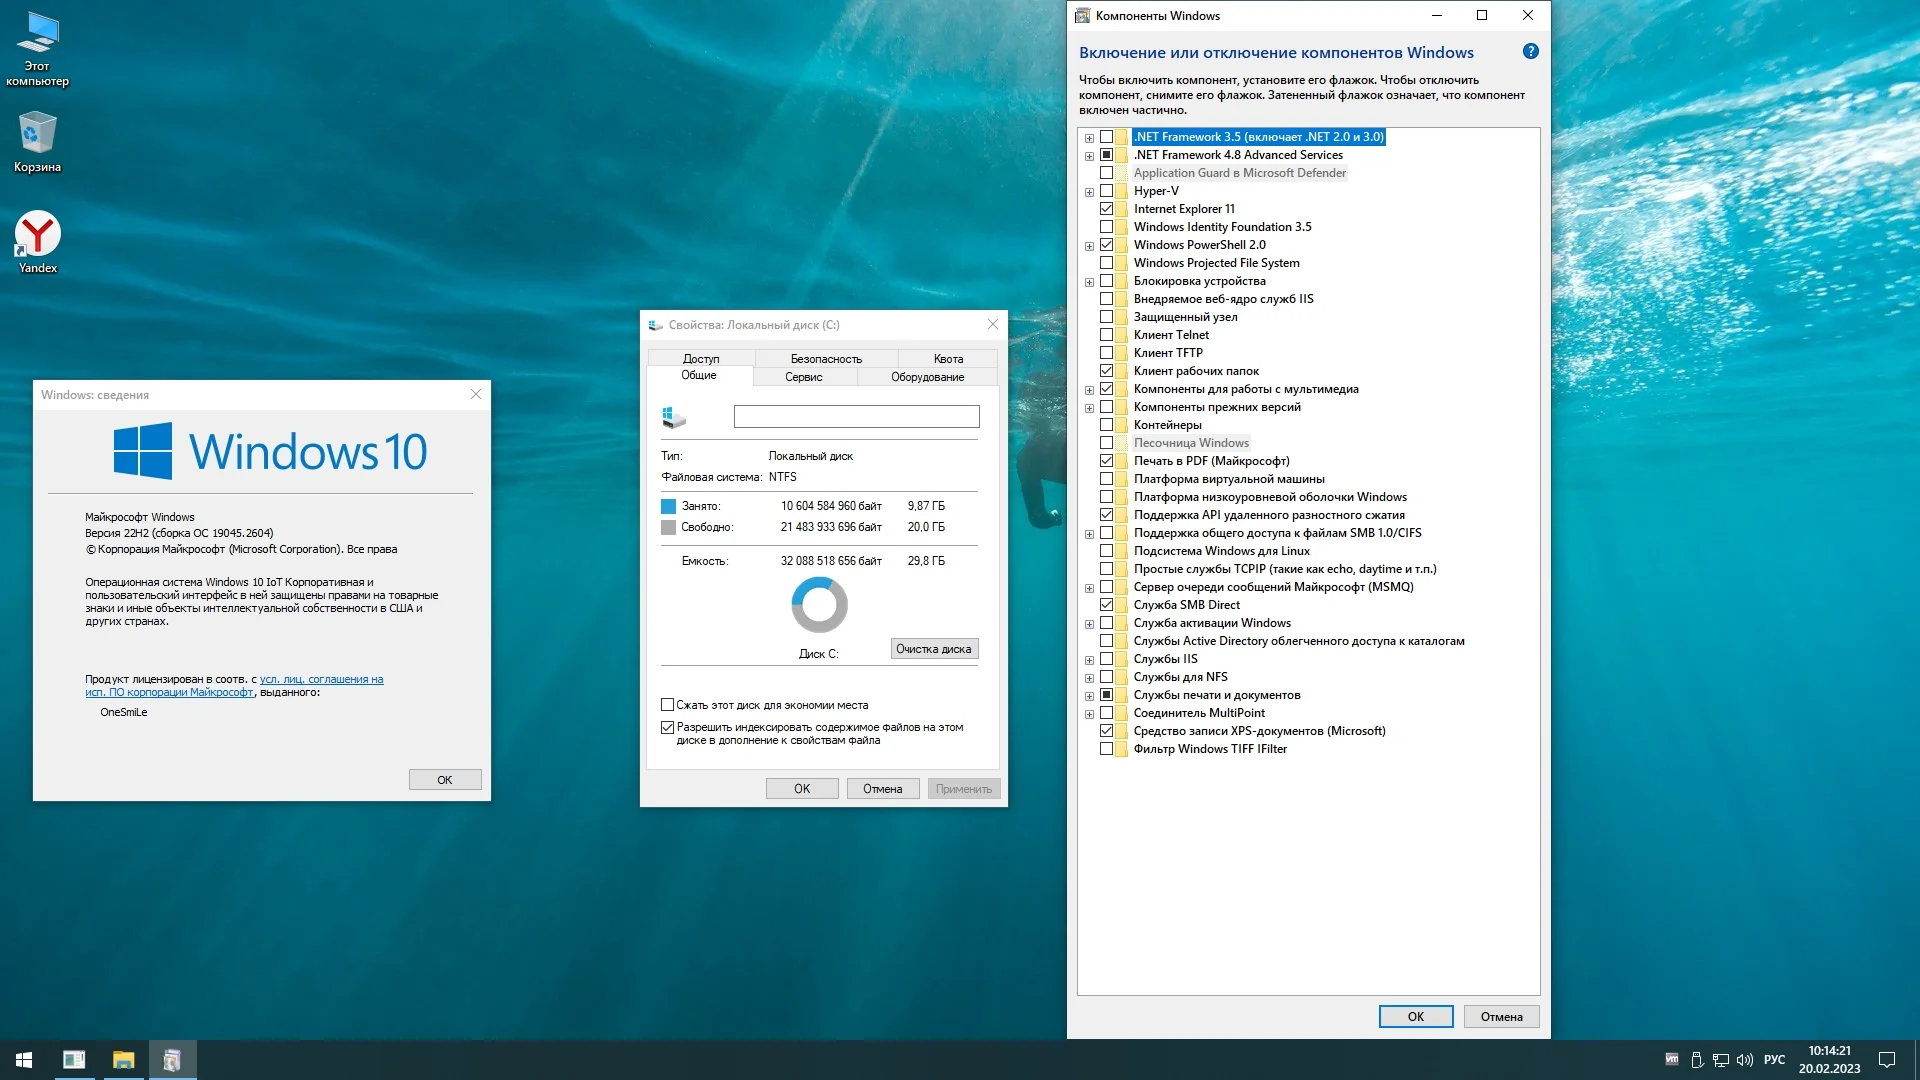Click Корзина desktop icon
Image resolution: width=1920 pixels, height=1080 pixels.
38,142
